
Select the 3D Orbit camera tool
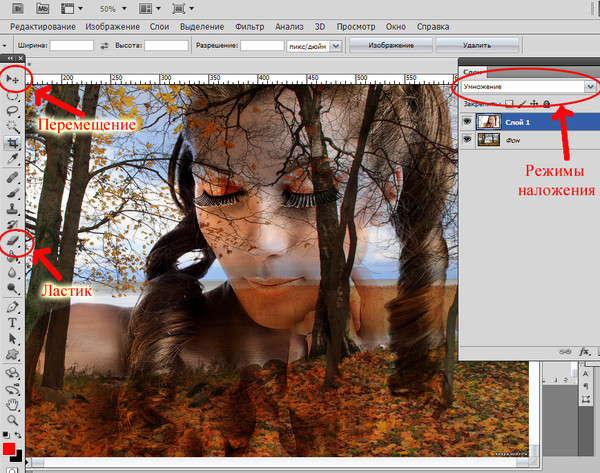12,389
